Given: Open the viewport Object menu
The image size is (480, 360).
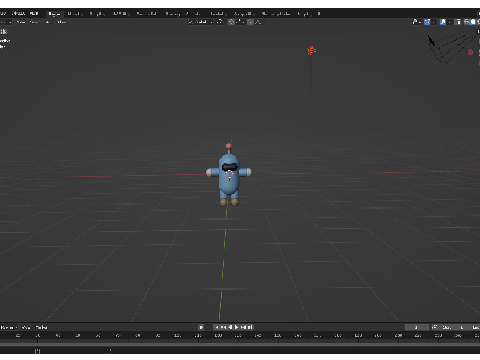Looking at the screenshot, I should (x=62, y=22).
